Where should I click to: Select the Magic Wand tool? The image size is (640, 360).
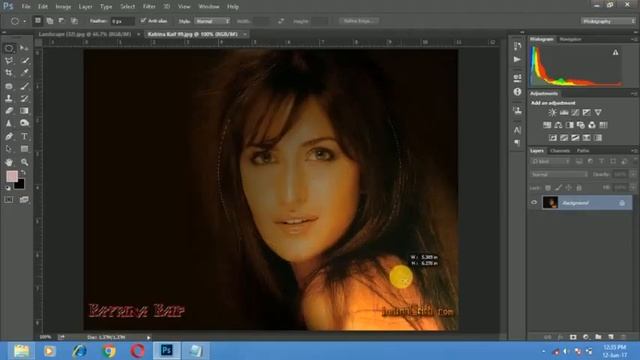tap(24, 61)
